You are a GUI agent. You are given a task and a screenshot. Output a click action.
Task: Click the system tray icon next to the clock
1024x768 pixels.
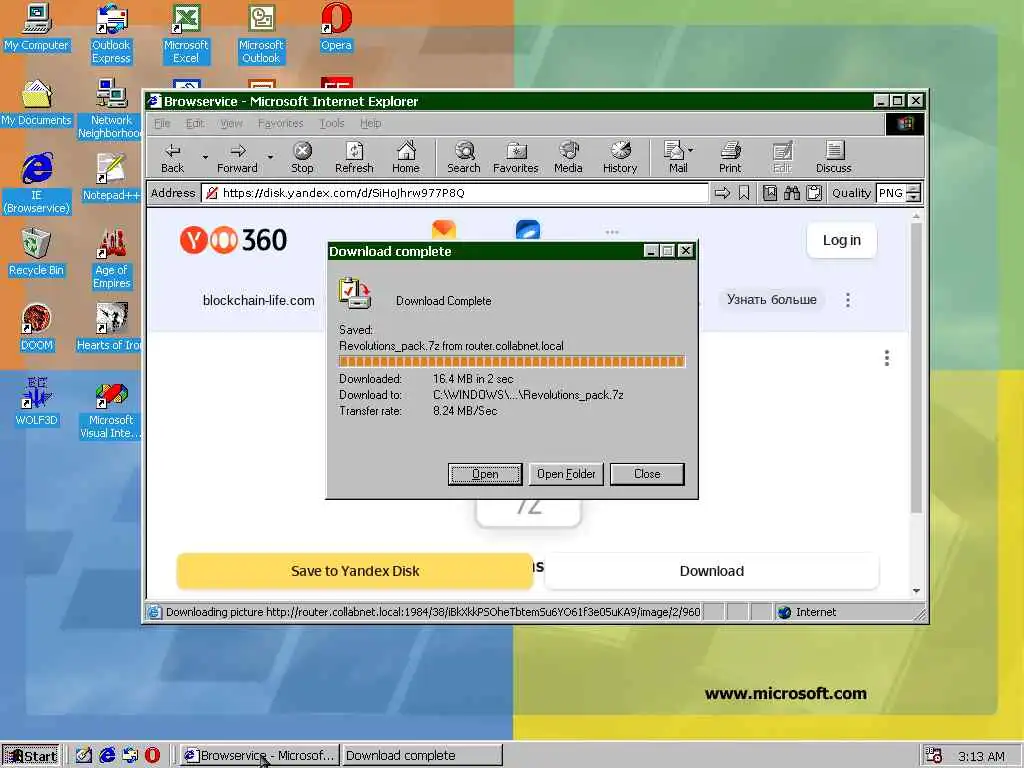tap(934, 756)
